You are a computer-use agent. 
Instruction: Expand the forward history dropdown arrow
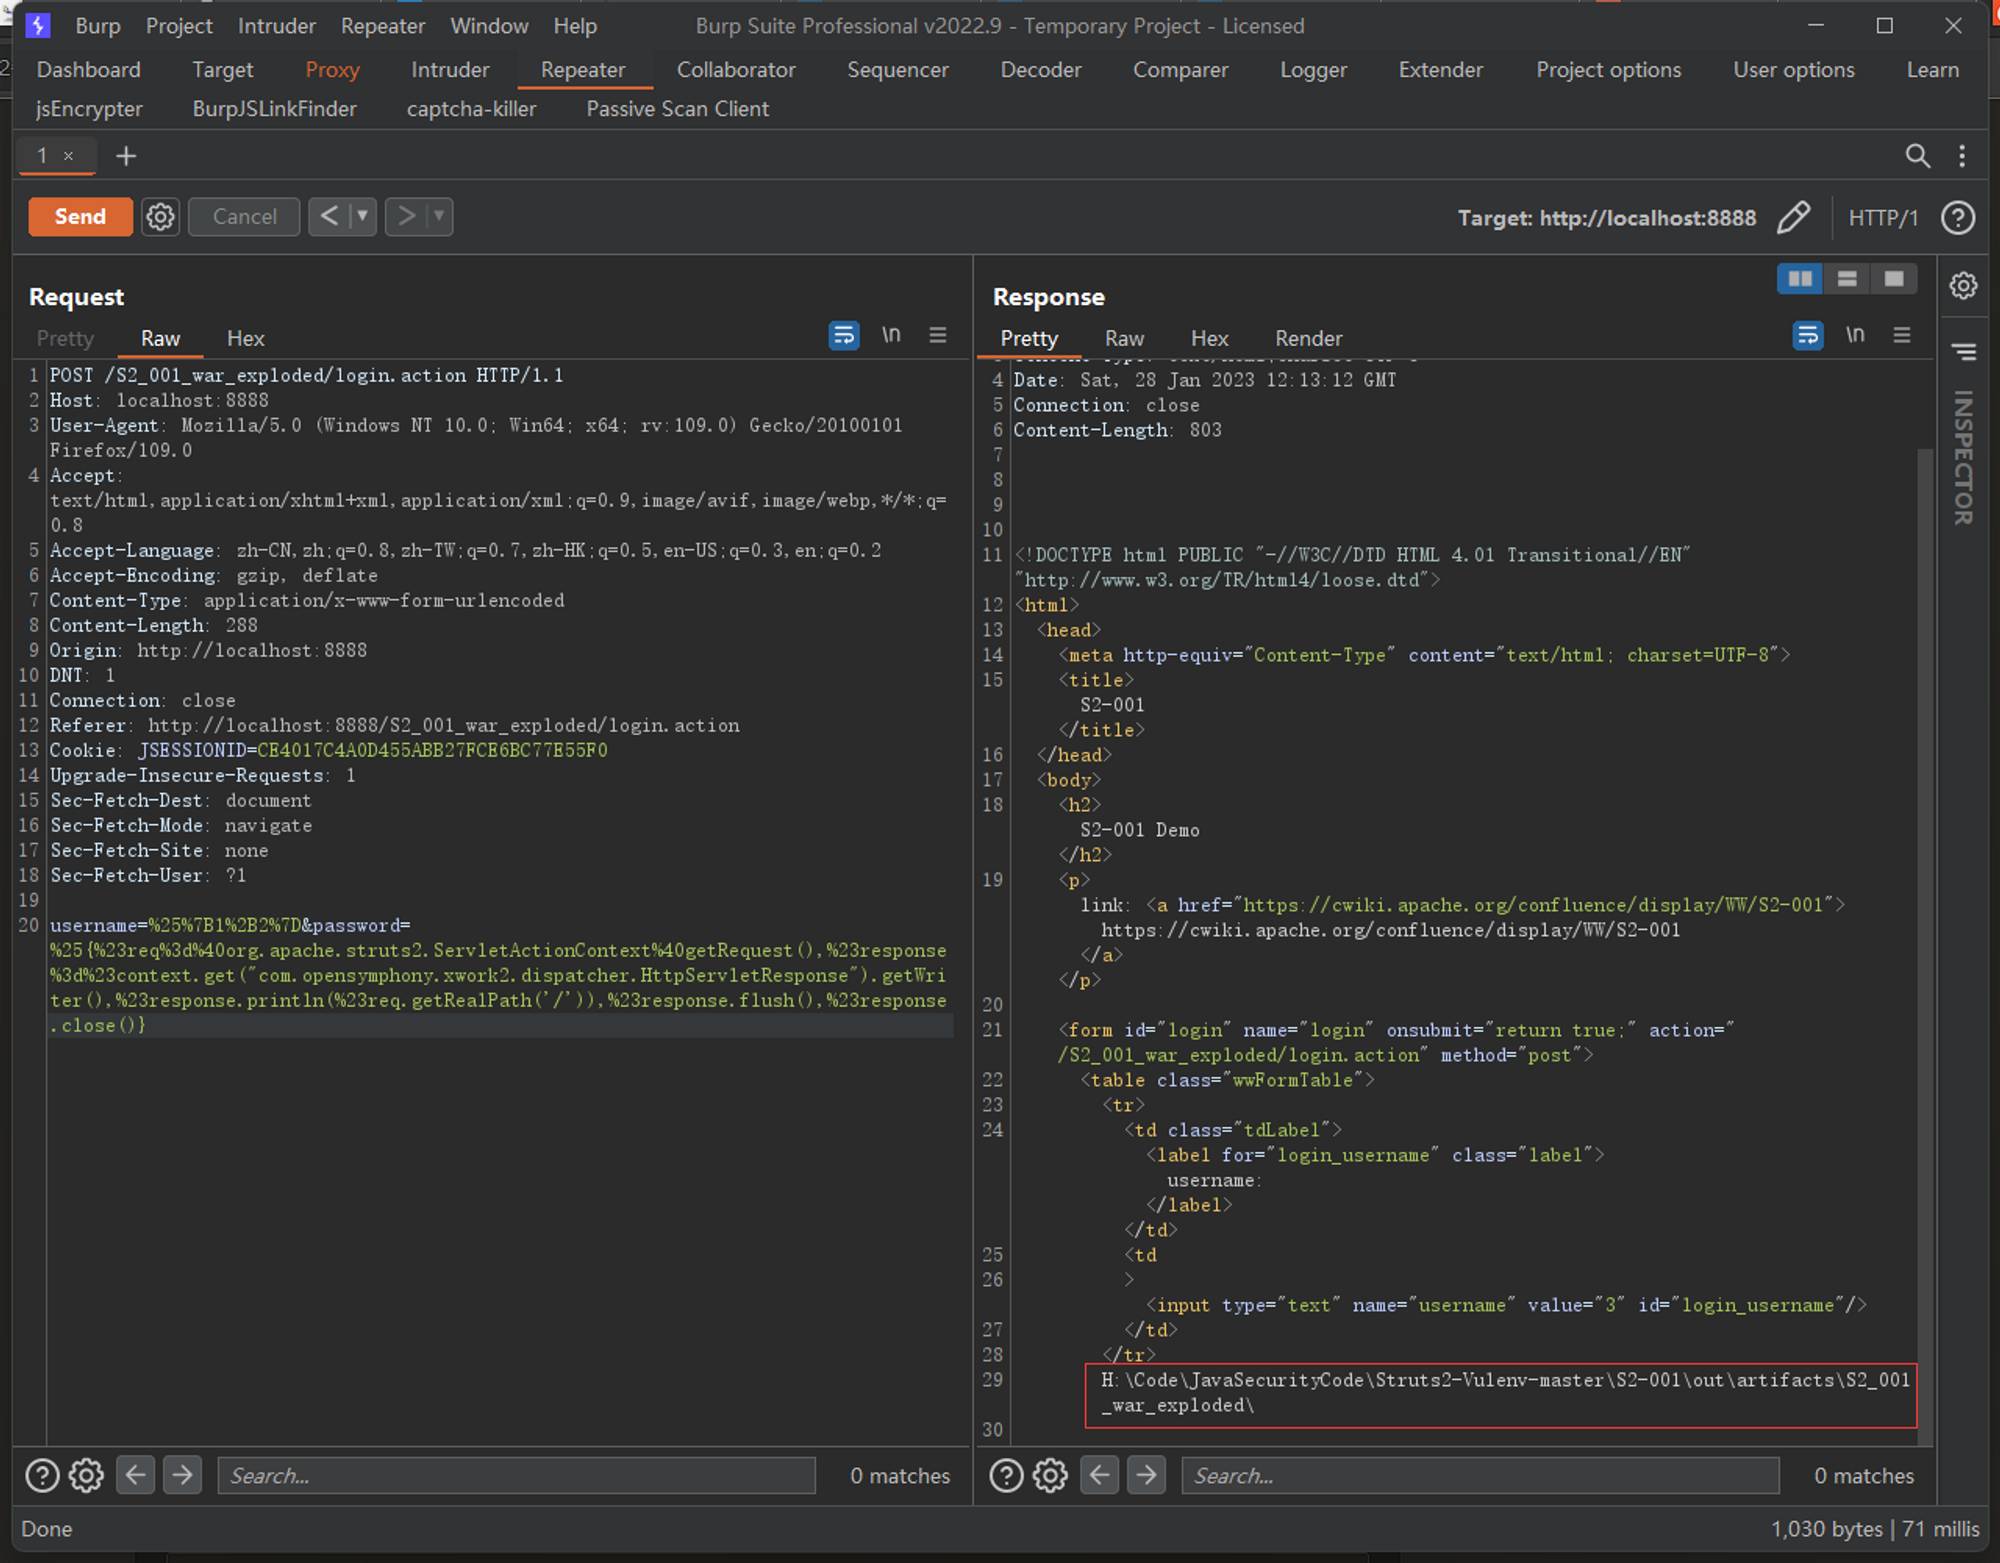tap(438, 216)
